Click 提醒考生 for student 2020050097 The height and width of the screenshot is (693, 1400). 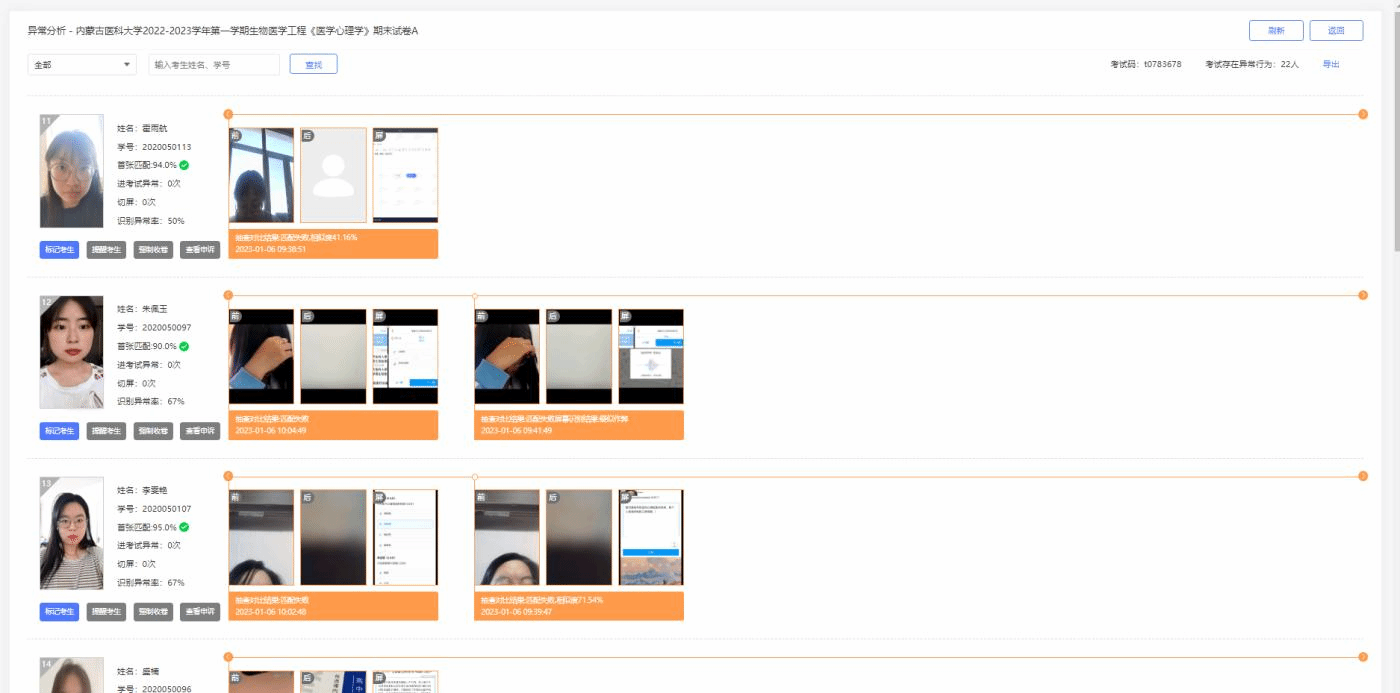(106, 431)
